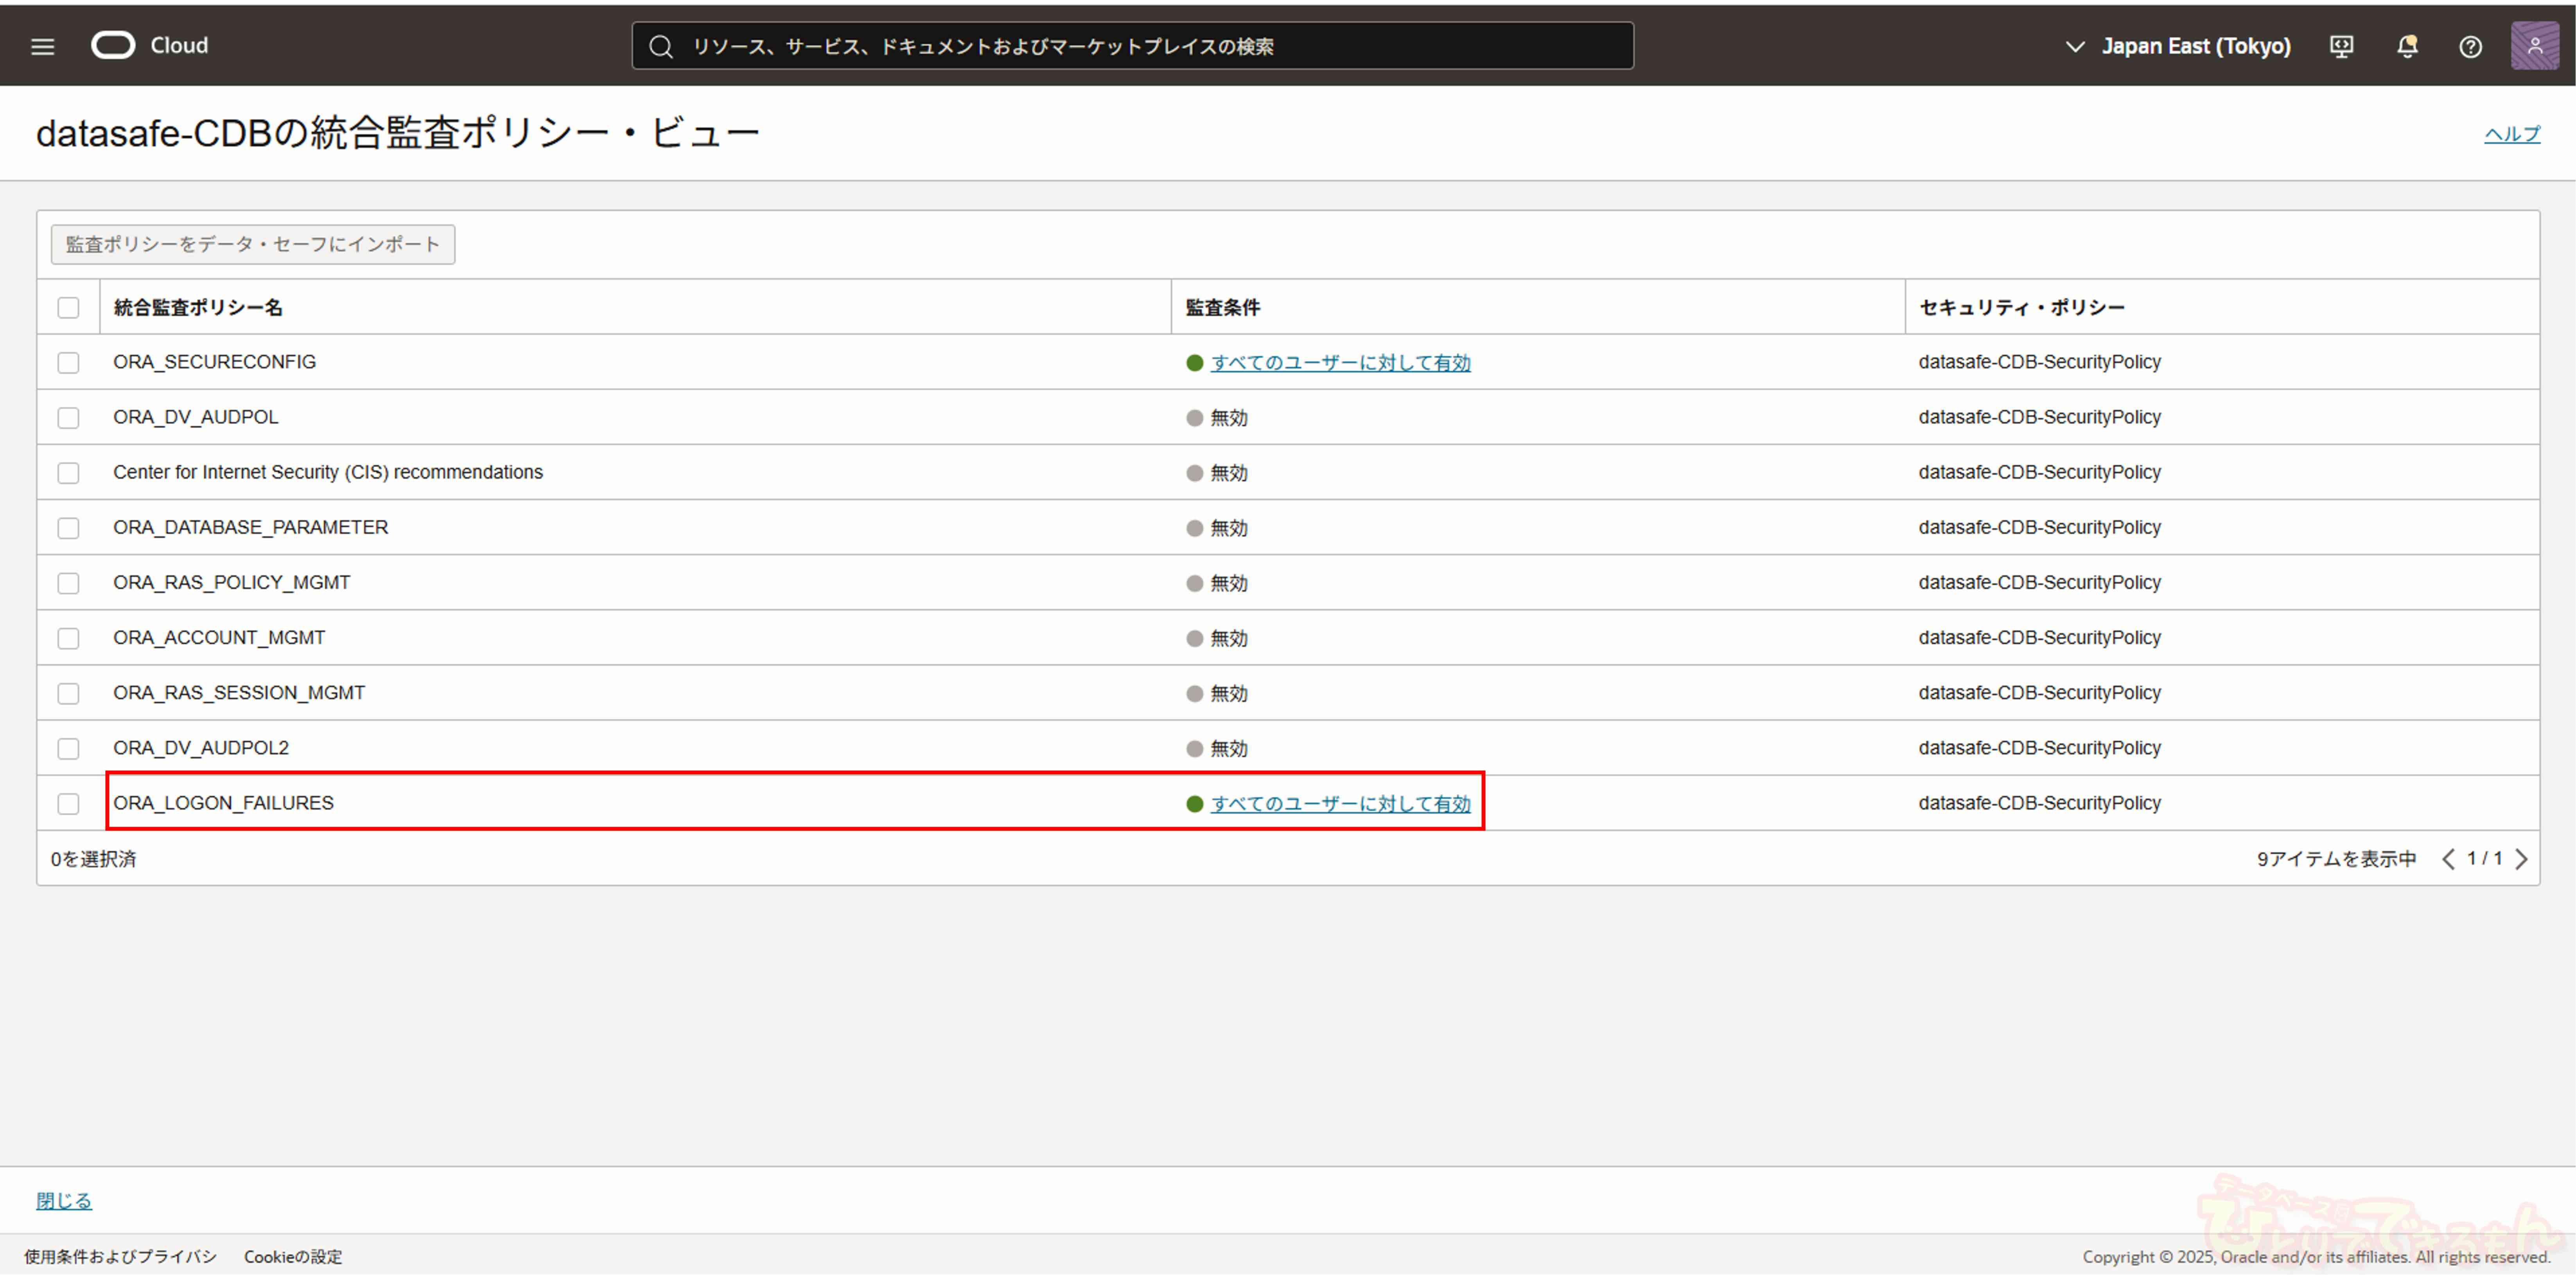Open ORA_LOGON_FAILURES enabled-for-all-users link

[x=1340, y=804]
